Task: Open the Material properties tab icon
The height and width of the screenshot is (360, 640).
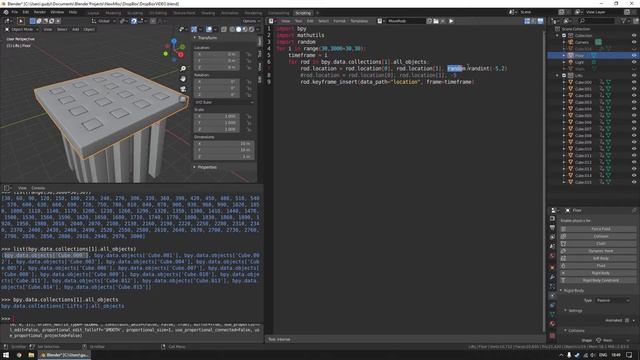Action: 552,324
